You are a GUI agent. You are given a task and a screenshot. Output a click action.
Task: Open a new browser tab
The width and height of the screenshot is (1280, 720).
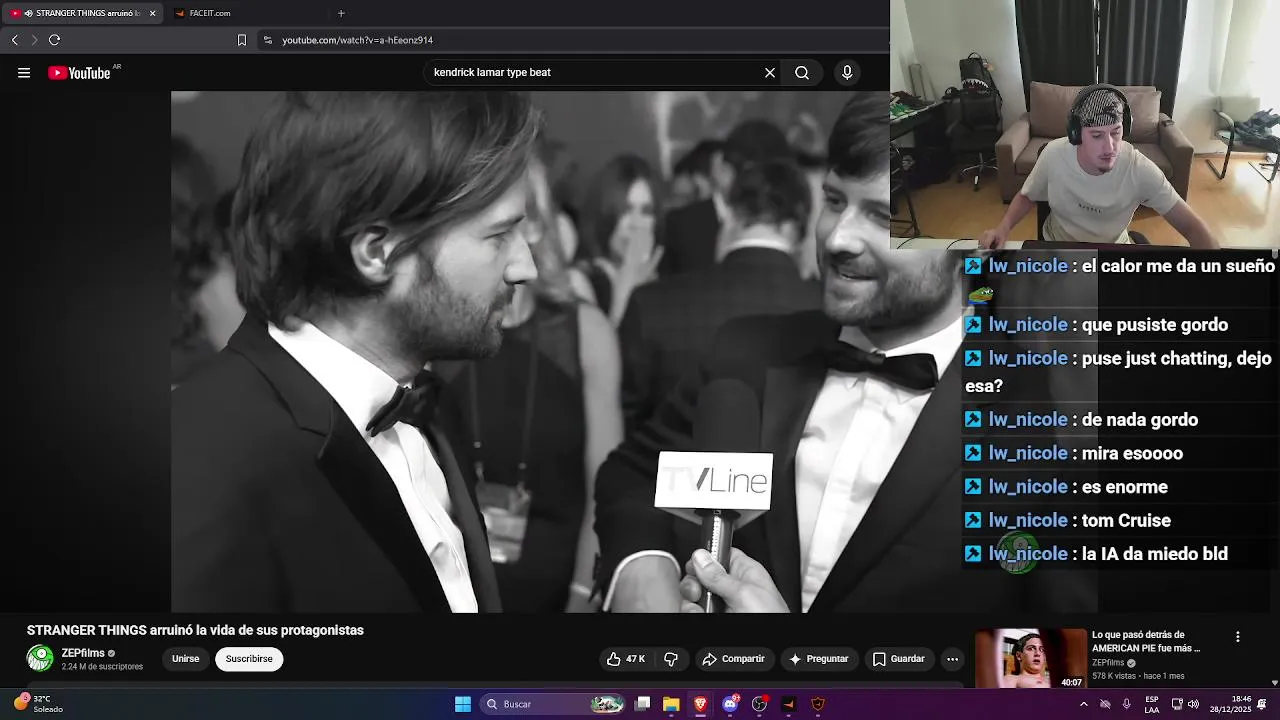pyautogui.click(x=341, y=13)
